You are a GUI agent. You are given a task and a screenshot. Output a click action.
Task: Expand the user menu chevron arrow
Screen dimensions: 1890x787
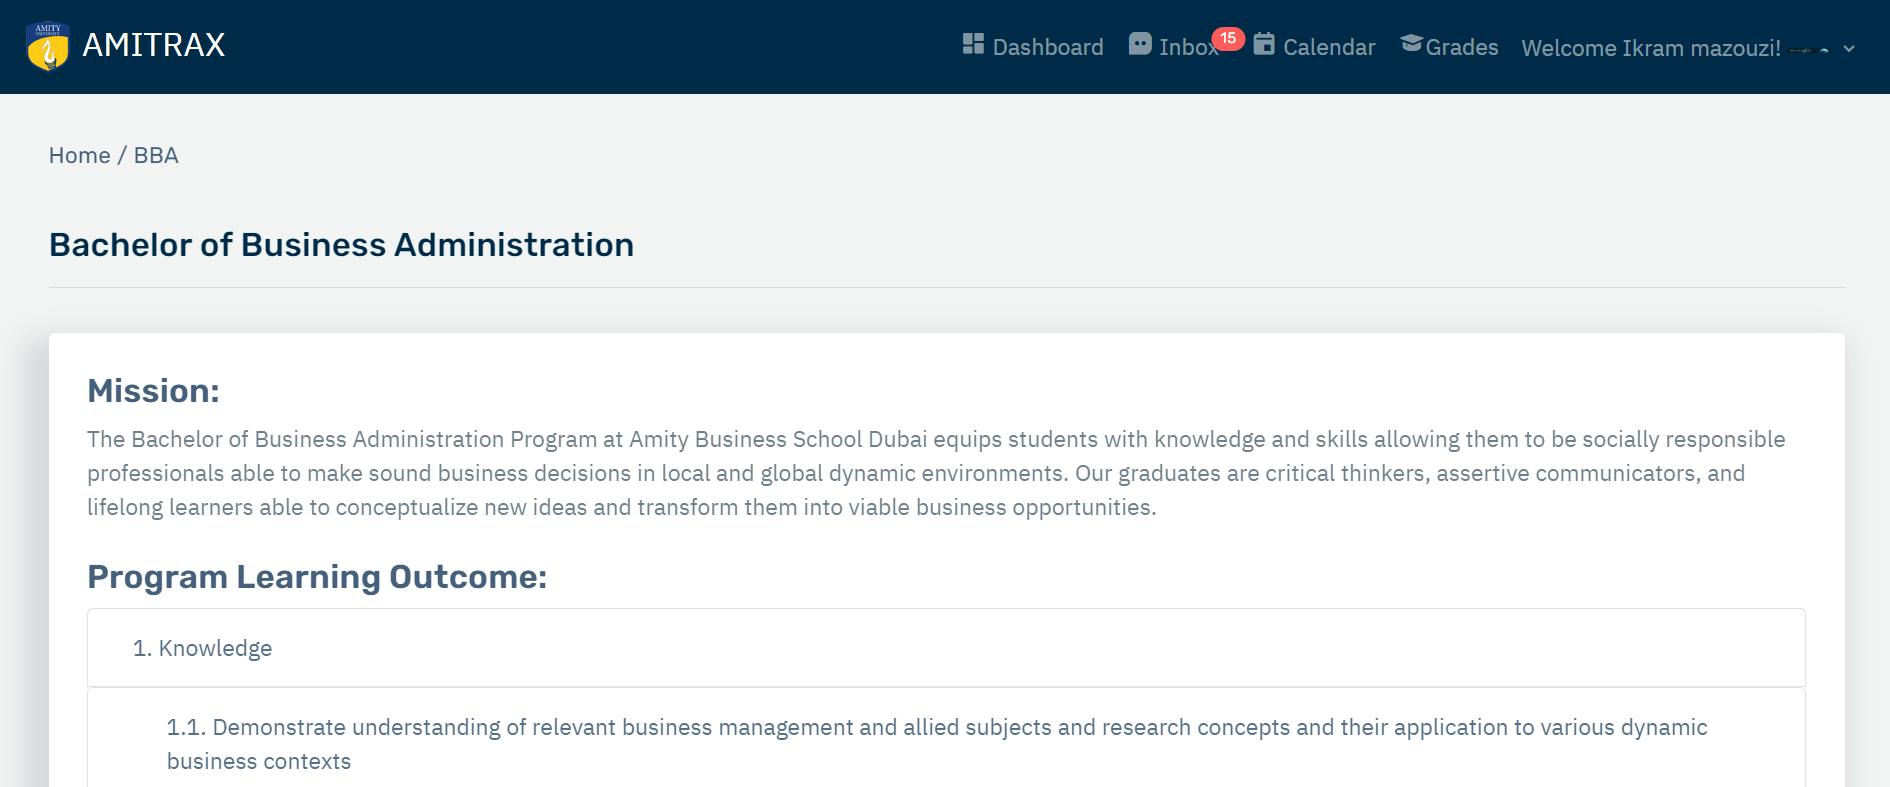pyautogui.click(x=1849, y=49)
